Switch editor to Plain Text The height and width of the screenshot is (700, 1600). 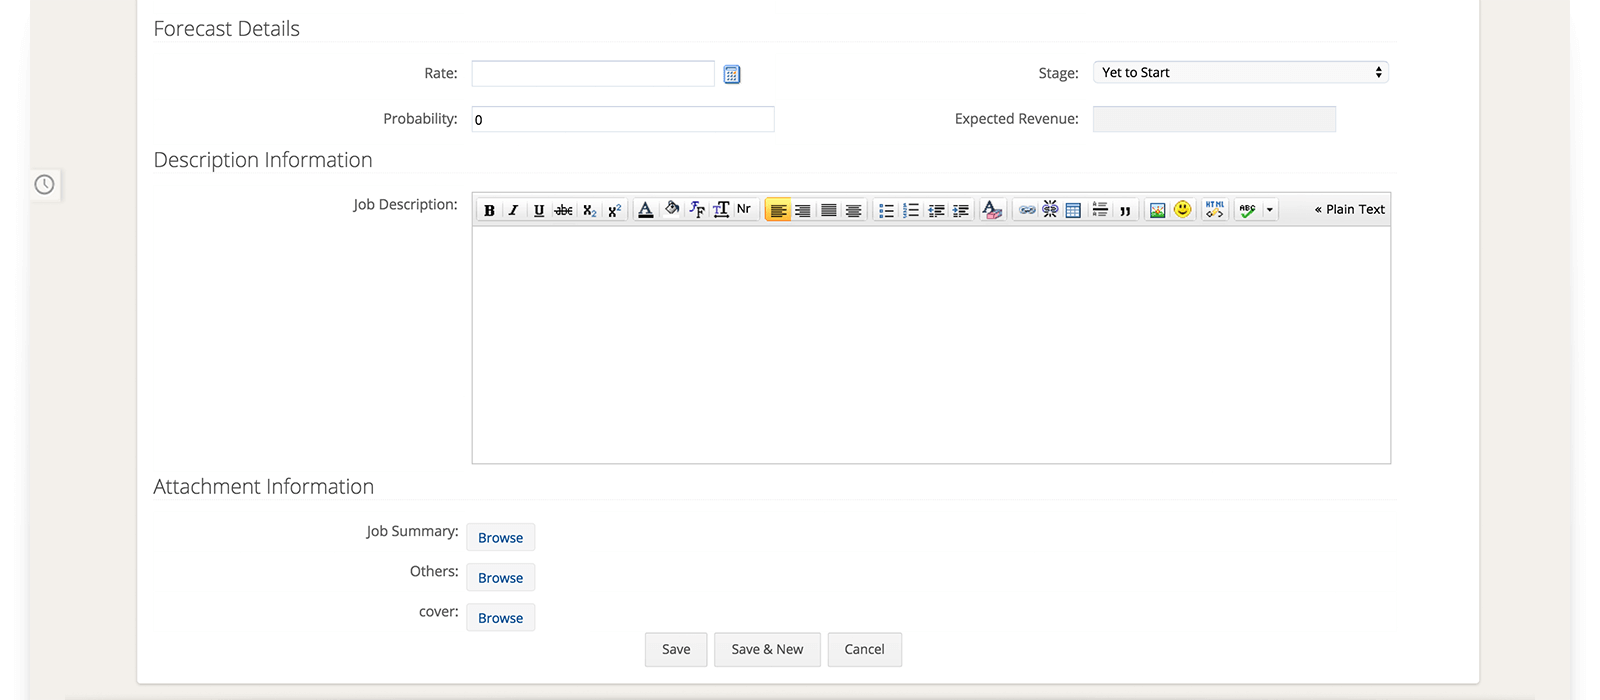coord(1349,209)
